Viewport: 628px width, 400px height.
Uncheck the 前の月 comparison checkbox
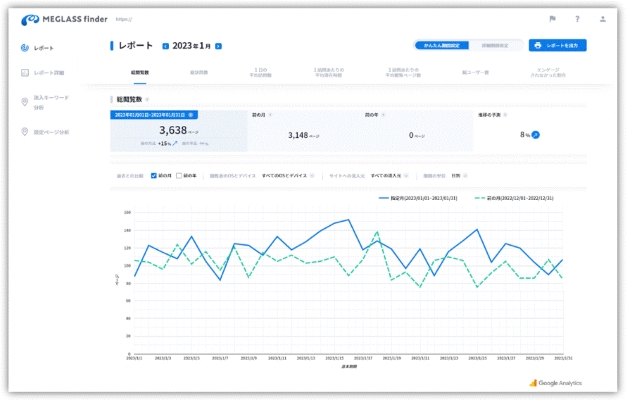153,176
